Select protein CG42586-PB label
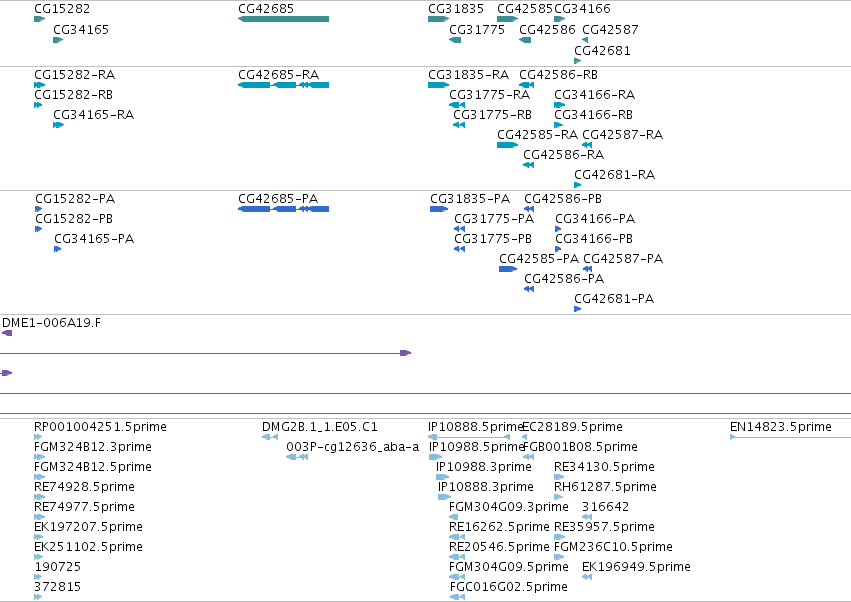 tap(563, 199)
